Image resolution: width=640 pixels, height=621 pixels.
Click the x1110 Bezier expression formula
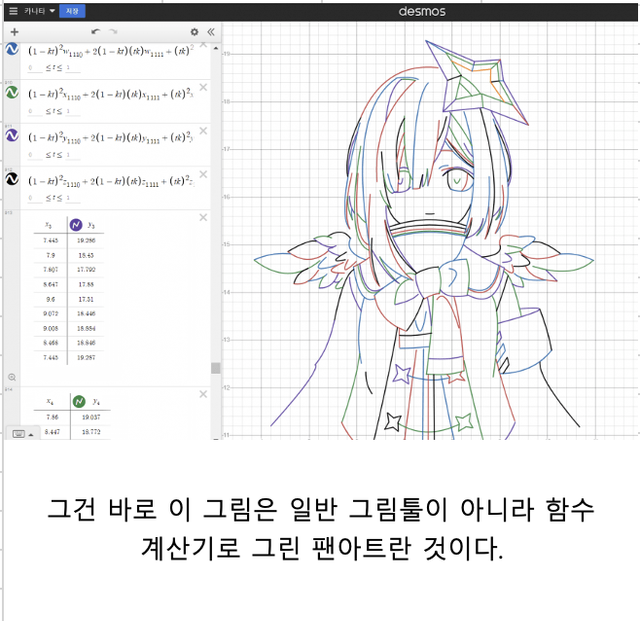tap(111, 95)
